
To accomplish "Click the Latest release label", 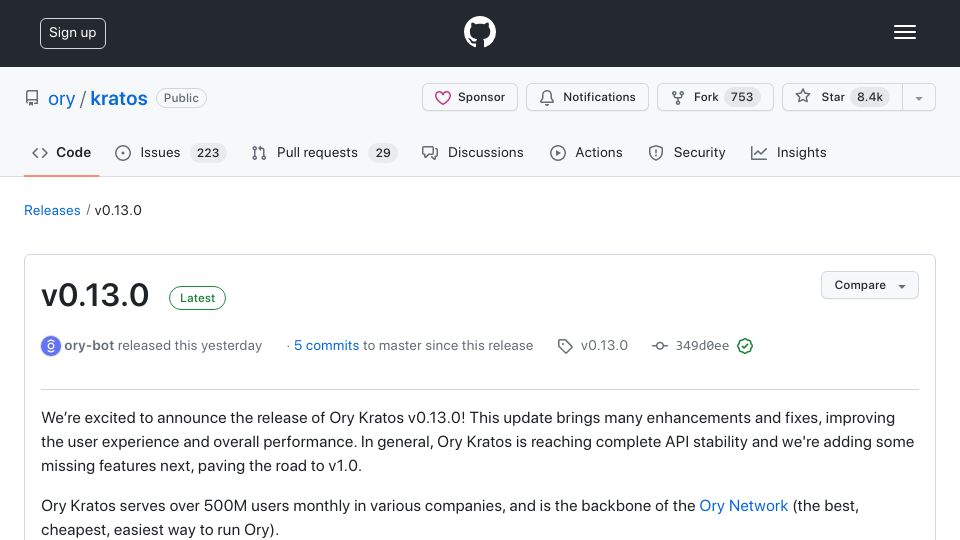I will click(x=197, y=298).
